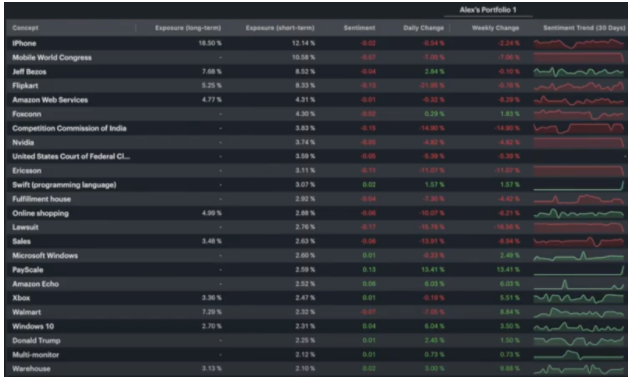This screenshot has width=631, height=378.
Task: Sort table by Weekly Change header
Action: tap(495, 28)
